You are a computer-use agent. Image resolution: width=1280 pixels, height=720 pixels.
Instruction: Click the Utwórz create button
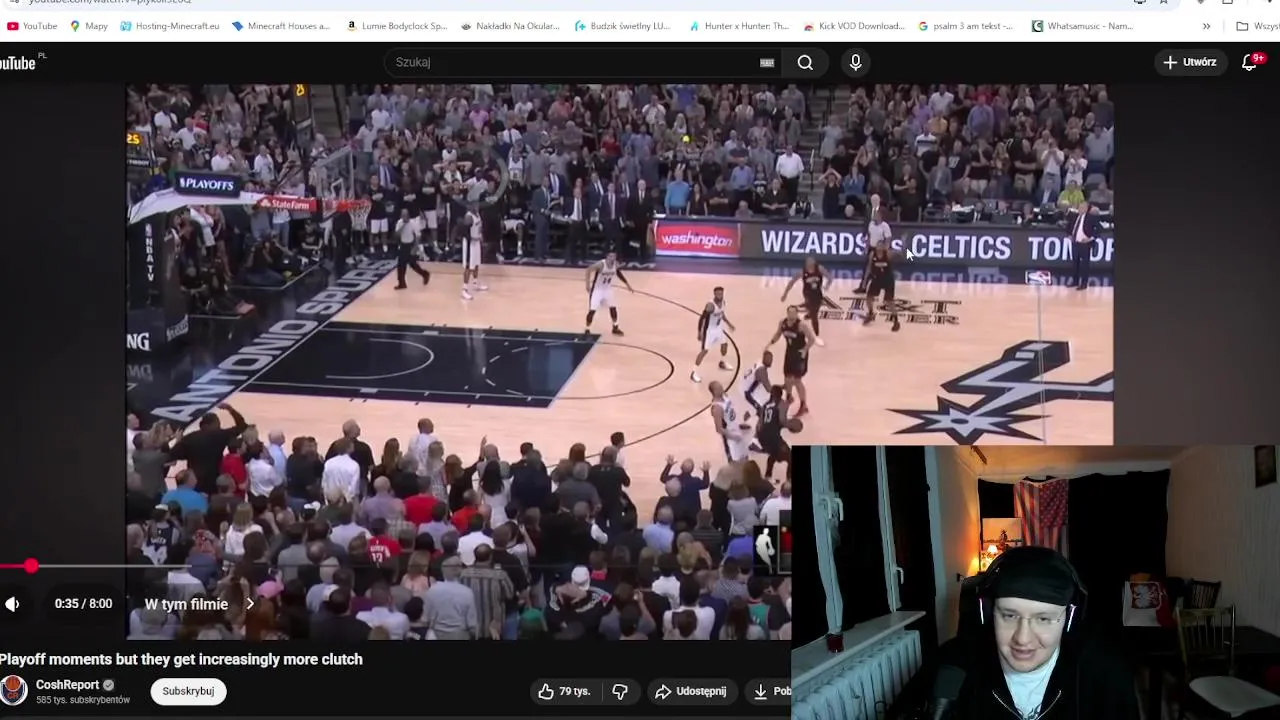1189,62
